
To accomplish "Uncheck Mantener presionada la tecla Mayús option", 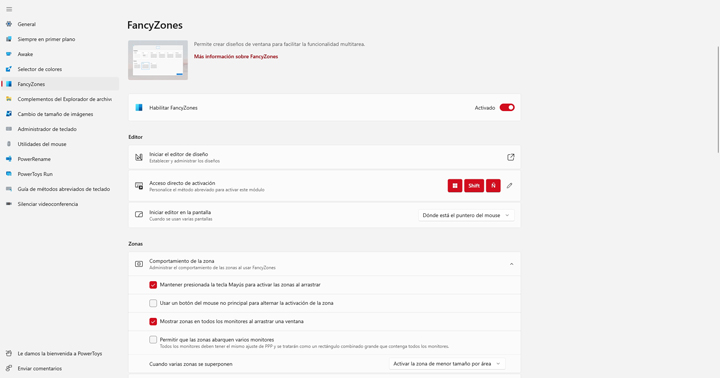I will pyautogui.click(x=153, y=285).
